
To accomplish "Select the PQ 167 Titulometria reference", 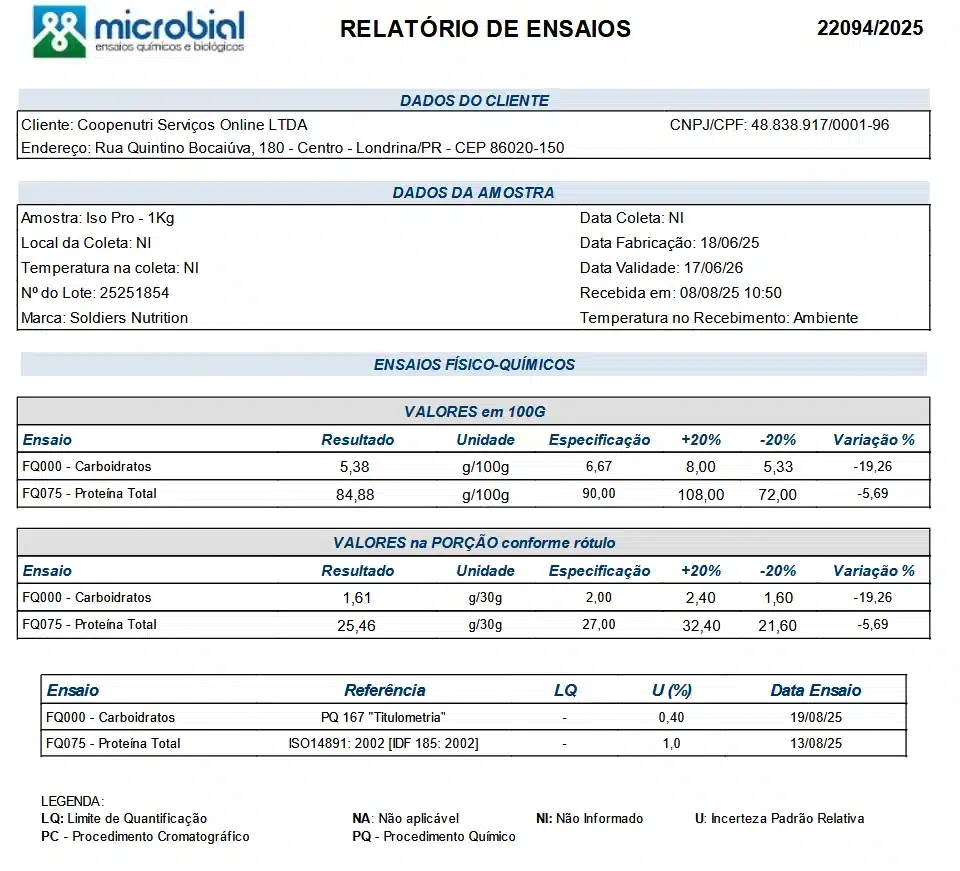I will pos(383,717).
